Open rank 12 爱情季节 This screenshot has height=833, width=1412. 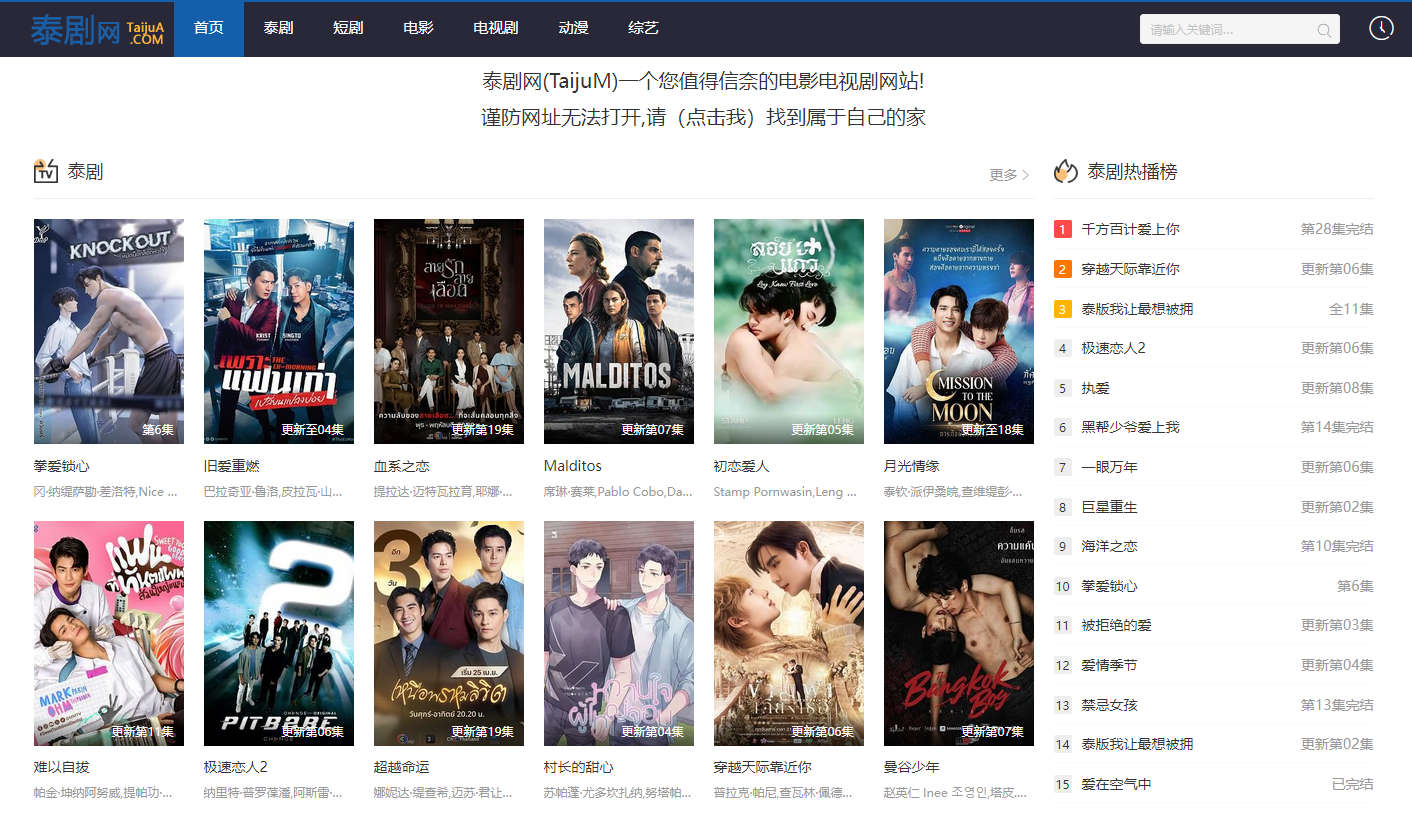[x=1110, y=665]
